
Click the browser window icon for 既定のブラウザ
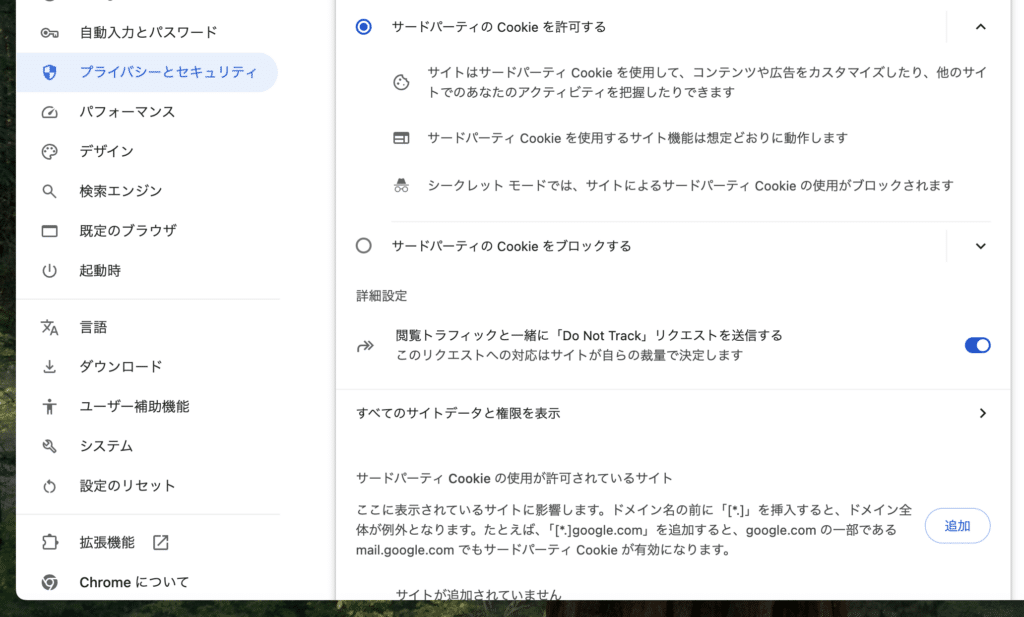pos(50,231)
